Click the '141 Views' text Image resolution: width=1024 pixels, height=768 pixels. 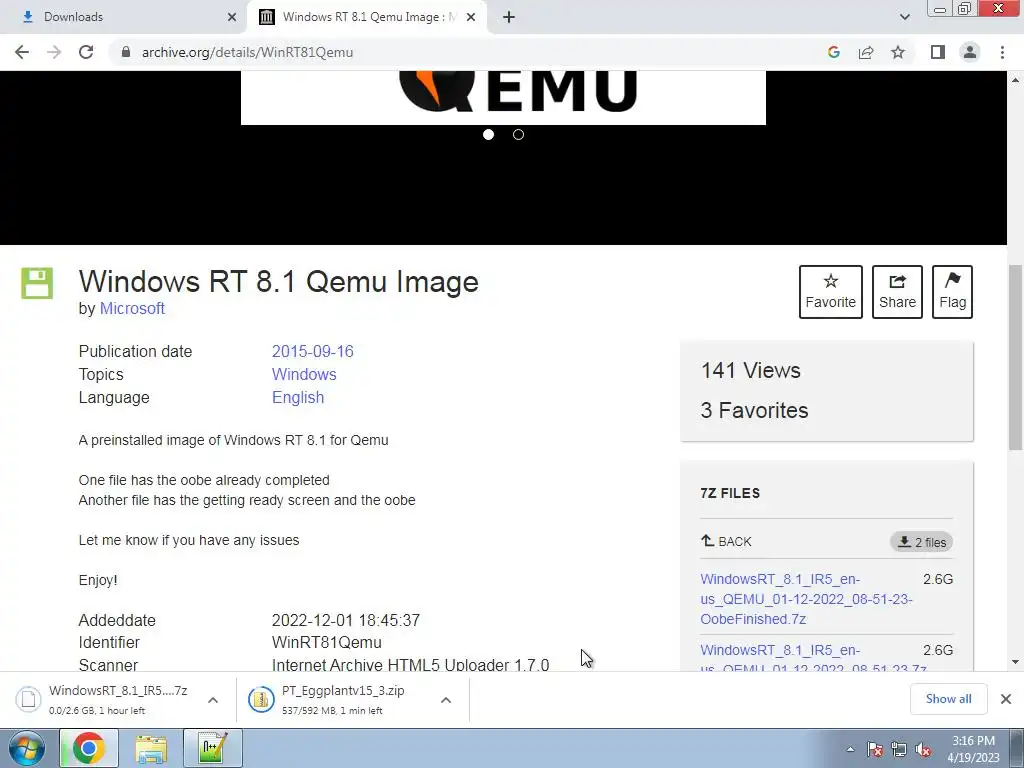point(750,370)
